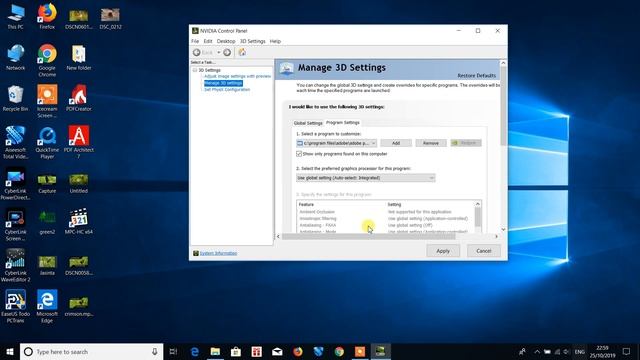The image size is (640, 360).
Task: Select the QuickTime Player desktop shortcut
Action: [47, 142]
